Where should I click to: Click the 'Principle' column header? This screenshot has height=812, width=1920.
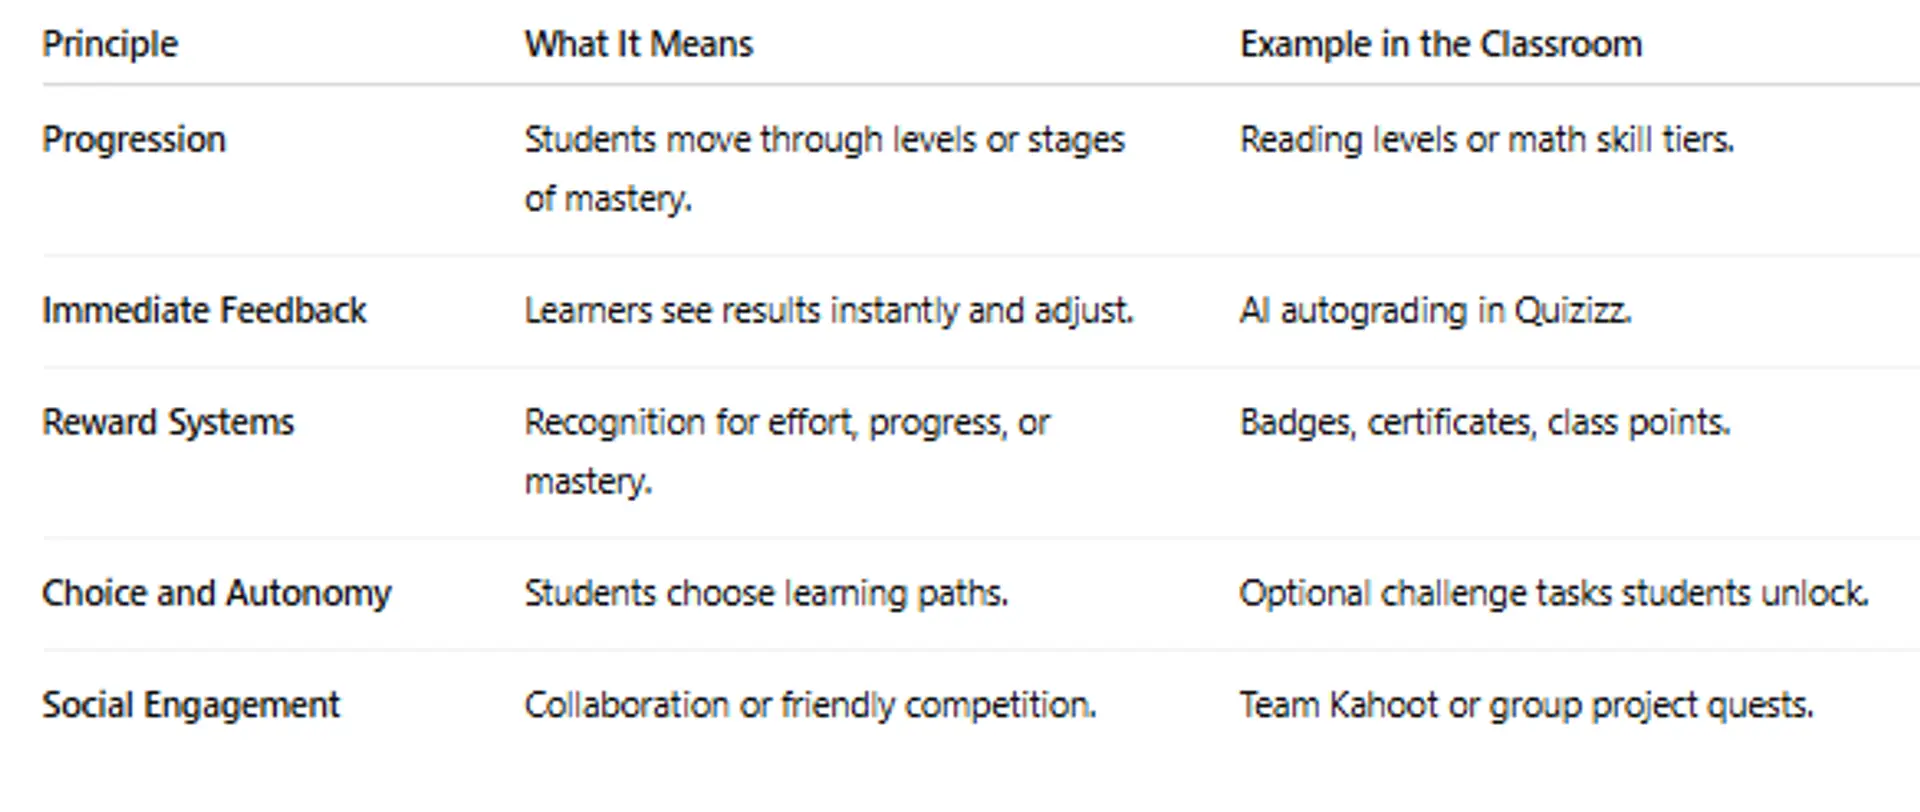pyautogui.click(x=110, y=44)
